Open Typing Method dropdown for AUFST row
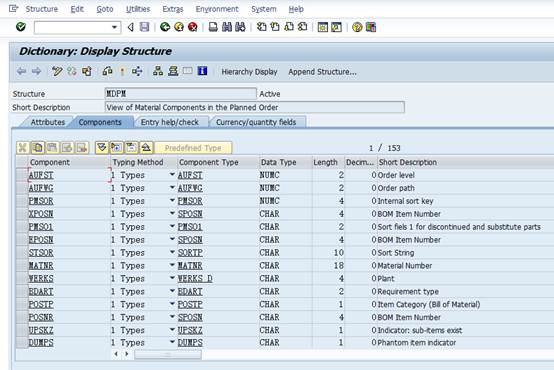This screenshot has height=370, width=554. pos(172,175)
